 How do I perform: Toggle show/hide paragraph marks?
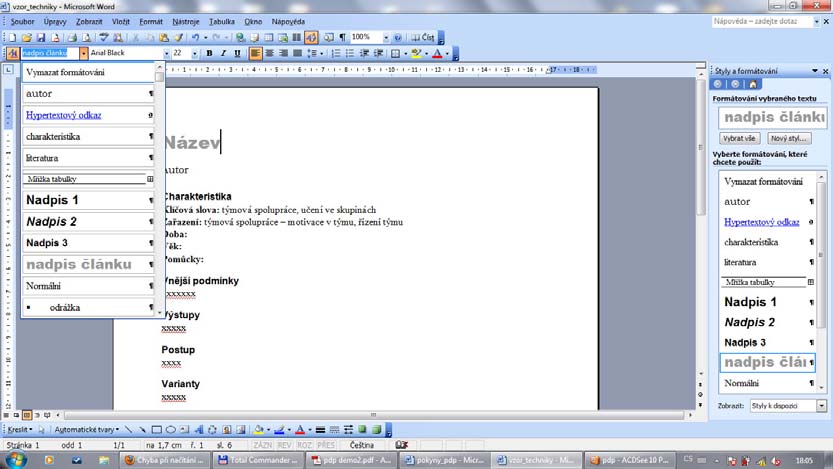[x=343, y=37]
